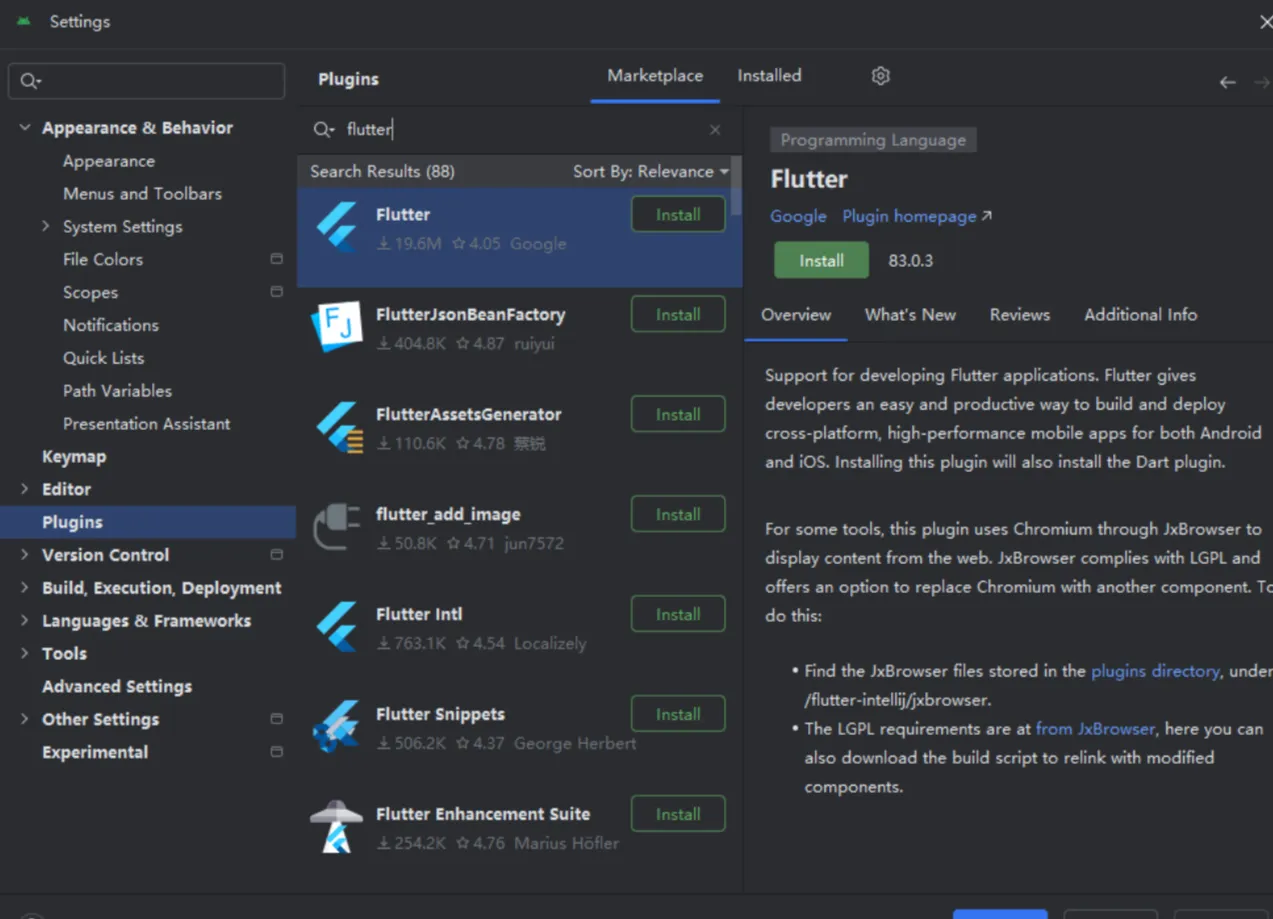Click the File Colors project-level icon
The image size is (1273, 919).
277,259
